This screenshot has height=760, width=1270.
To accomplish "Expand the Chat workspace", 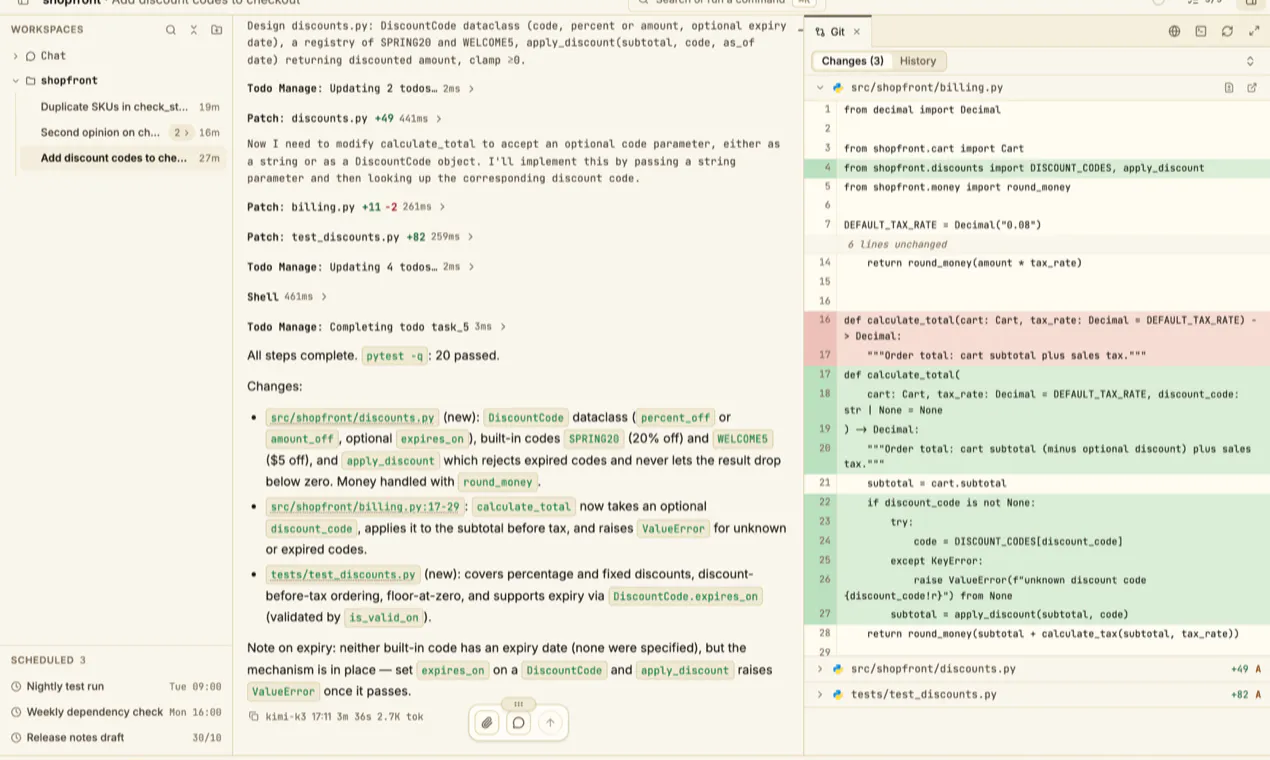I will point(15,56).
